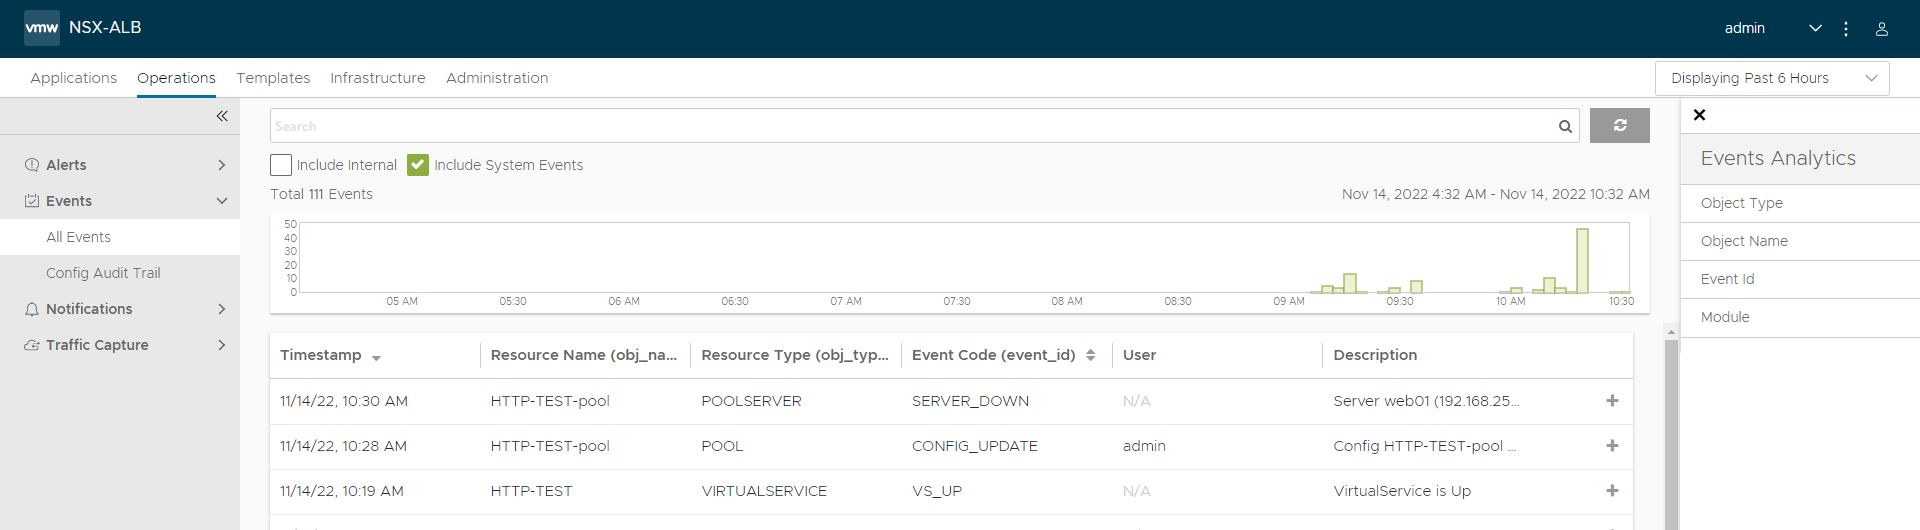The height and width of the screenshot is (530, 1920).
Task: Click VIRTUALSERVICE resource type cell
Action: point(764,491)
